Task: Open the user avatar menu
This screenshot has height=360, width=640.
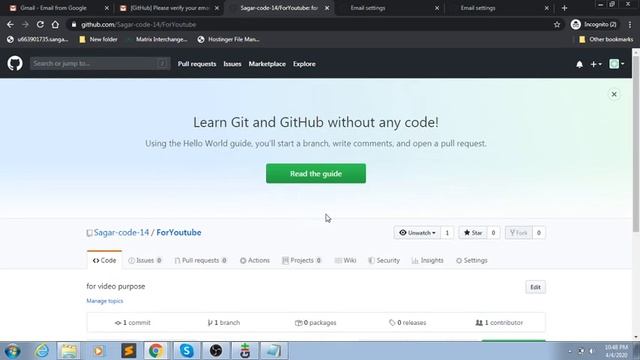Action: pos(616,64)
